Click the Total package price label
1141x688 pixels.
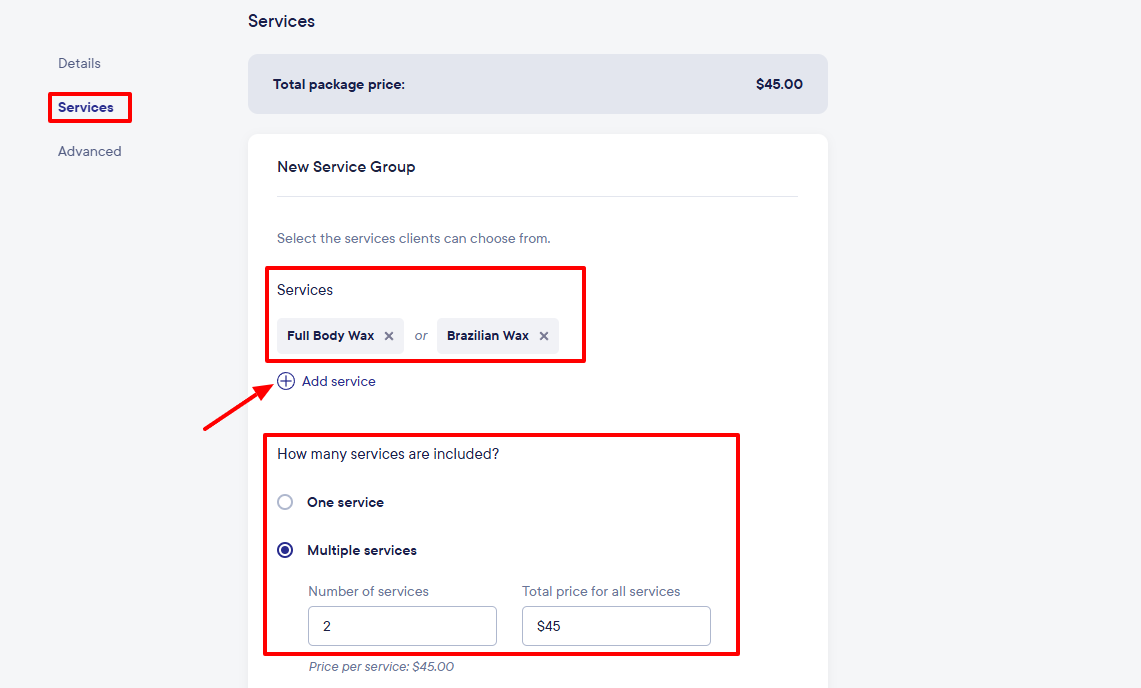339,84
